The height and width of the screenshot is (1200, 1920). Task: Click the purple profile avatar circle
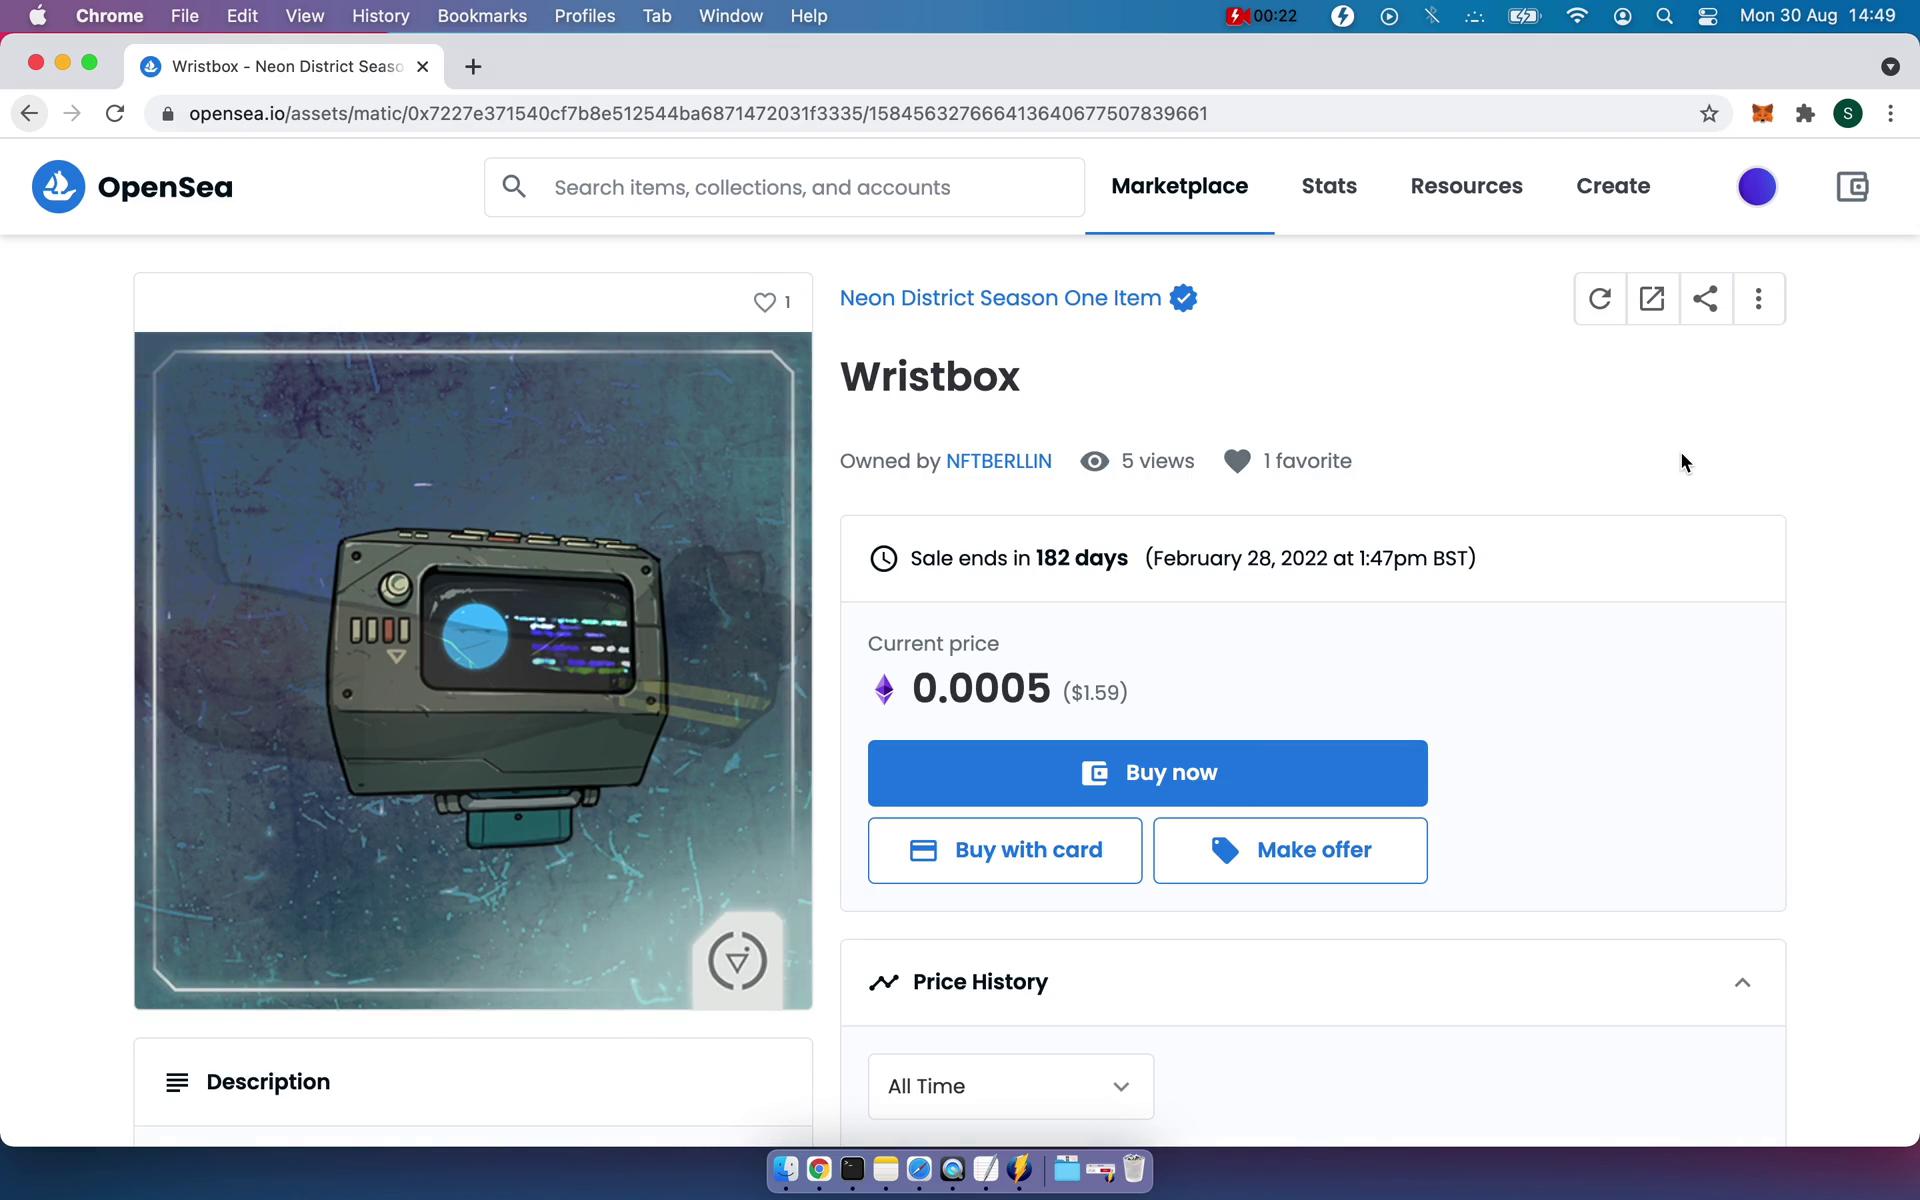pos(1757,186)
